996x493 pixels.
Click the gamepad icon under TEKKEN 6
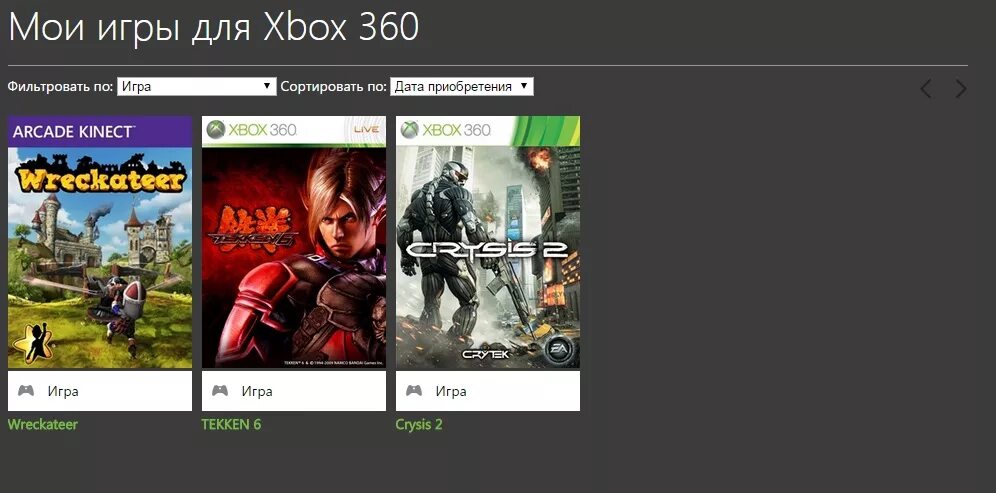[x=220, y=390]
